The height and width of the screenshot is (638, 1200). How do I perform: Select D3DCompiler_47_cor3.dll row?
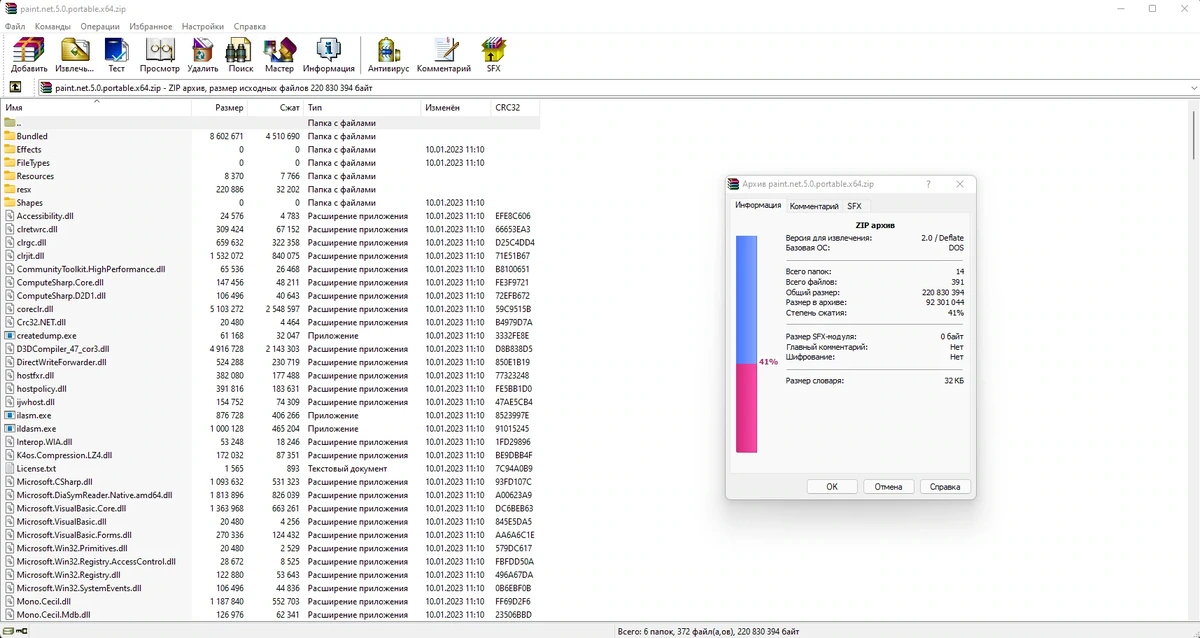(270, 349)
